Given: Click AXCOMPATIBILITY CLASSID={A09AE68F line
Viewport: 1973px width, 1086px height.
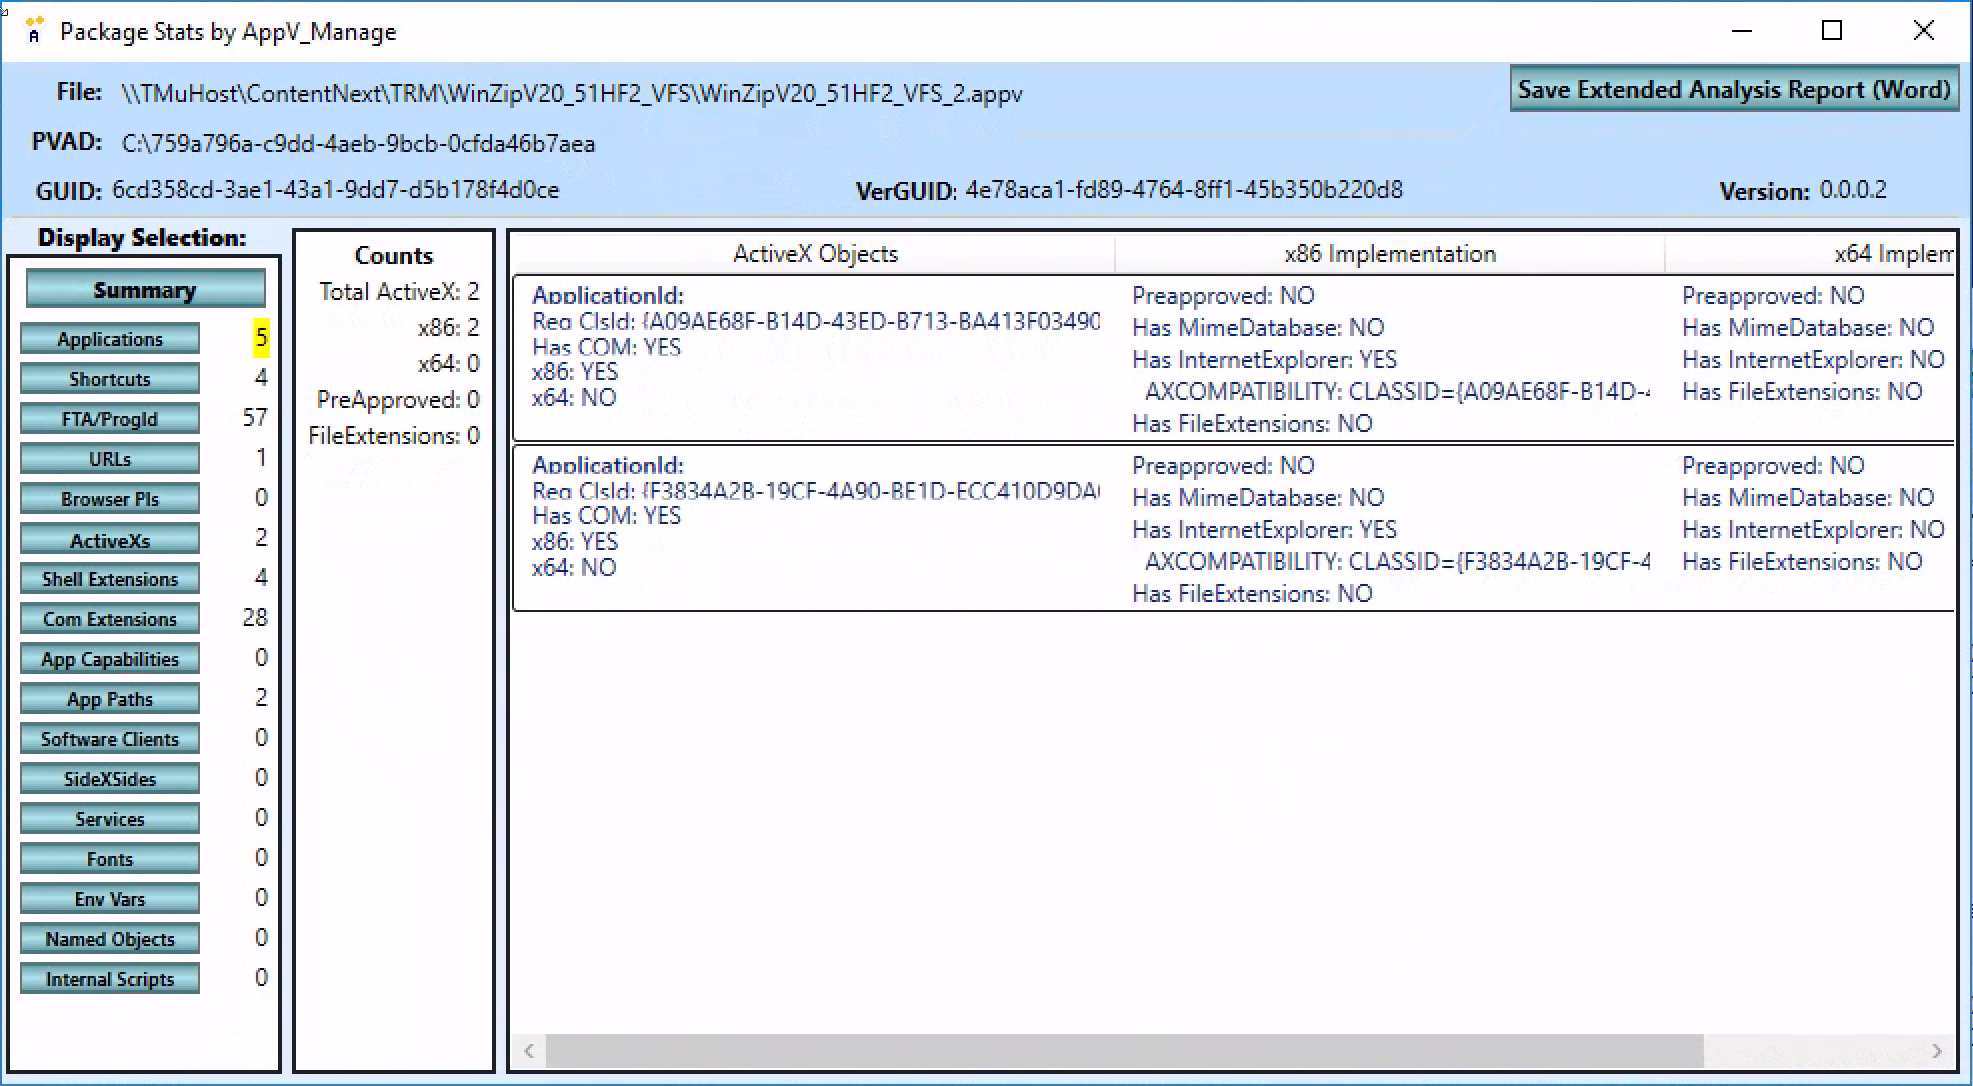Looking at the screenshot, I should click(x=1398, y=392).
